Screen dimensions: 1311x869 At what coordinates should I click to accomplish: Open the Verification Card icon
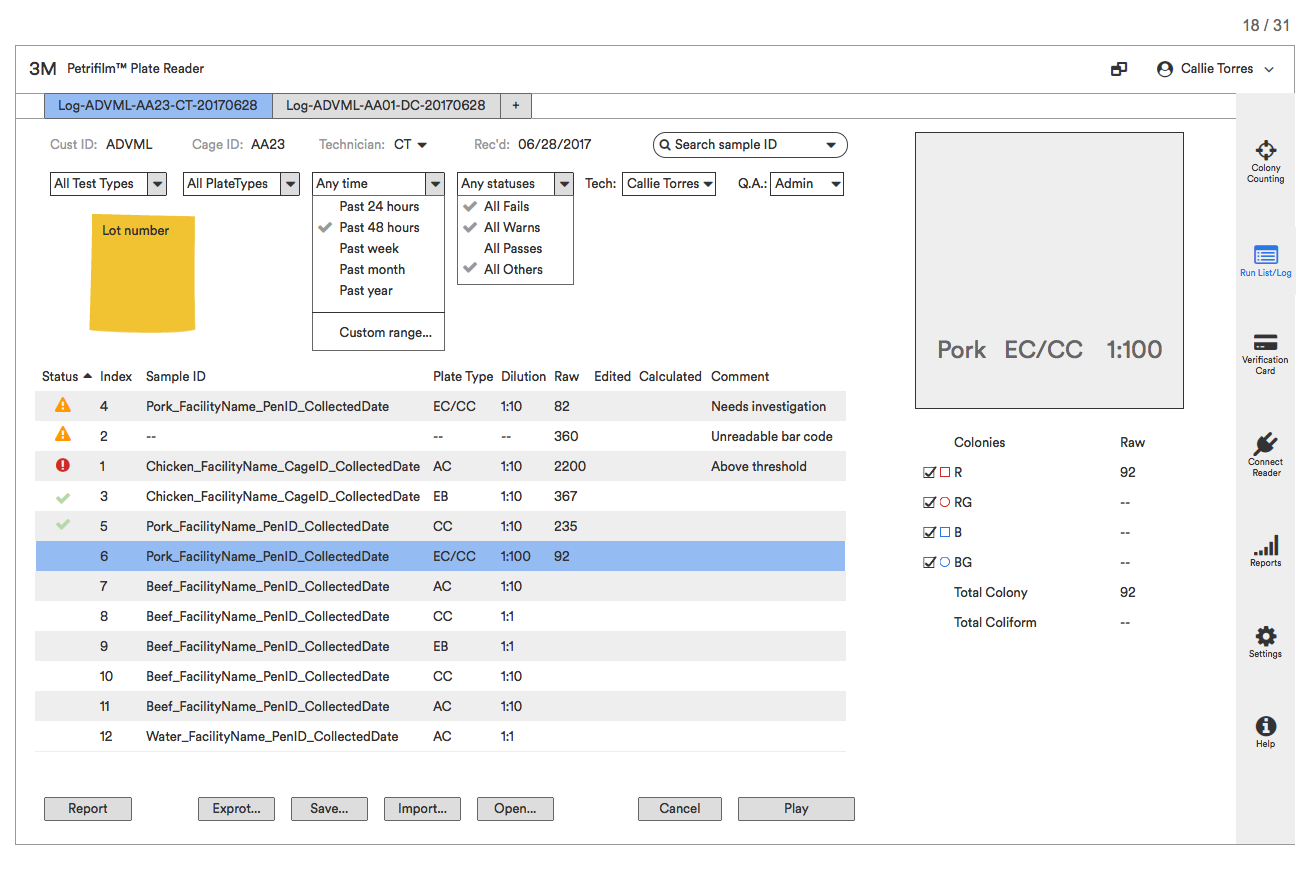pyautogui.click(x=1265, y=342)
